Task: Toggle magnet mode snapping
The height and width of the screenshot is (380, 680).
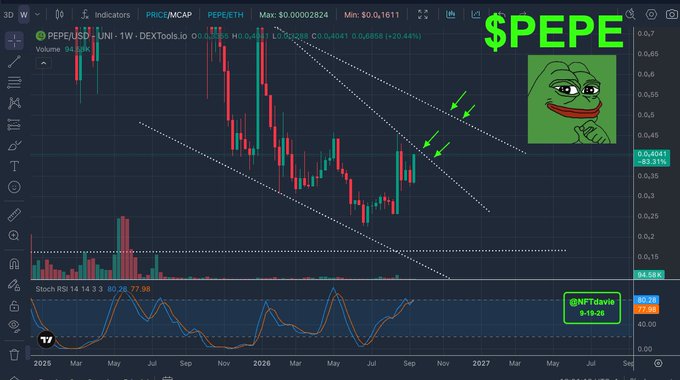Action: [14, 264]
